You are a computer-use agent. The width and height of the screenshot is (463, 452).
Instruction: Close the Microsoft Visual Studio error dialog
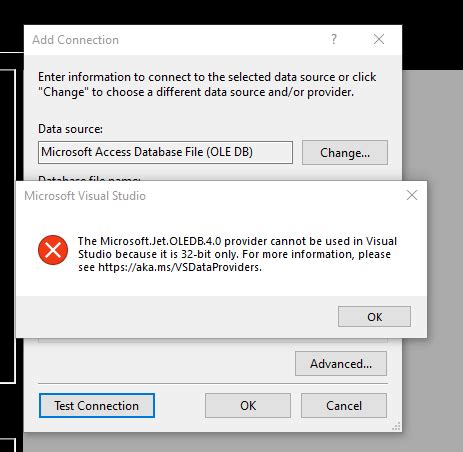tap(412, 195)
